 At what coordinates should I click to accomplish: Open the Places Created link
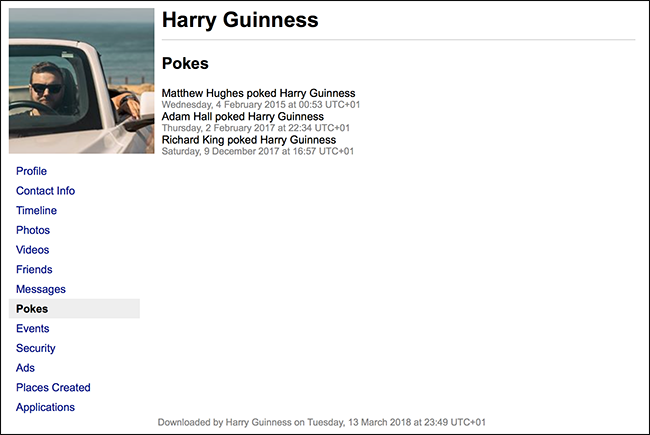[53, 388]
